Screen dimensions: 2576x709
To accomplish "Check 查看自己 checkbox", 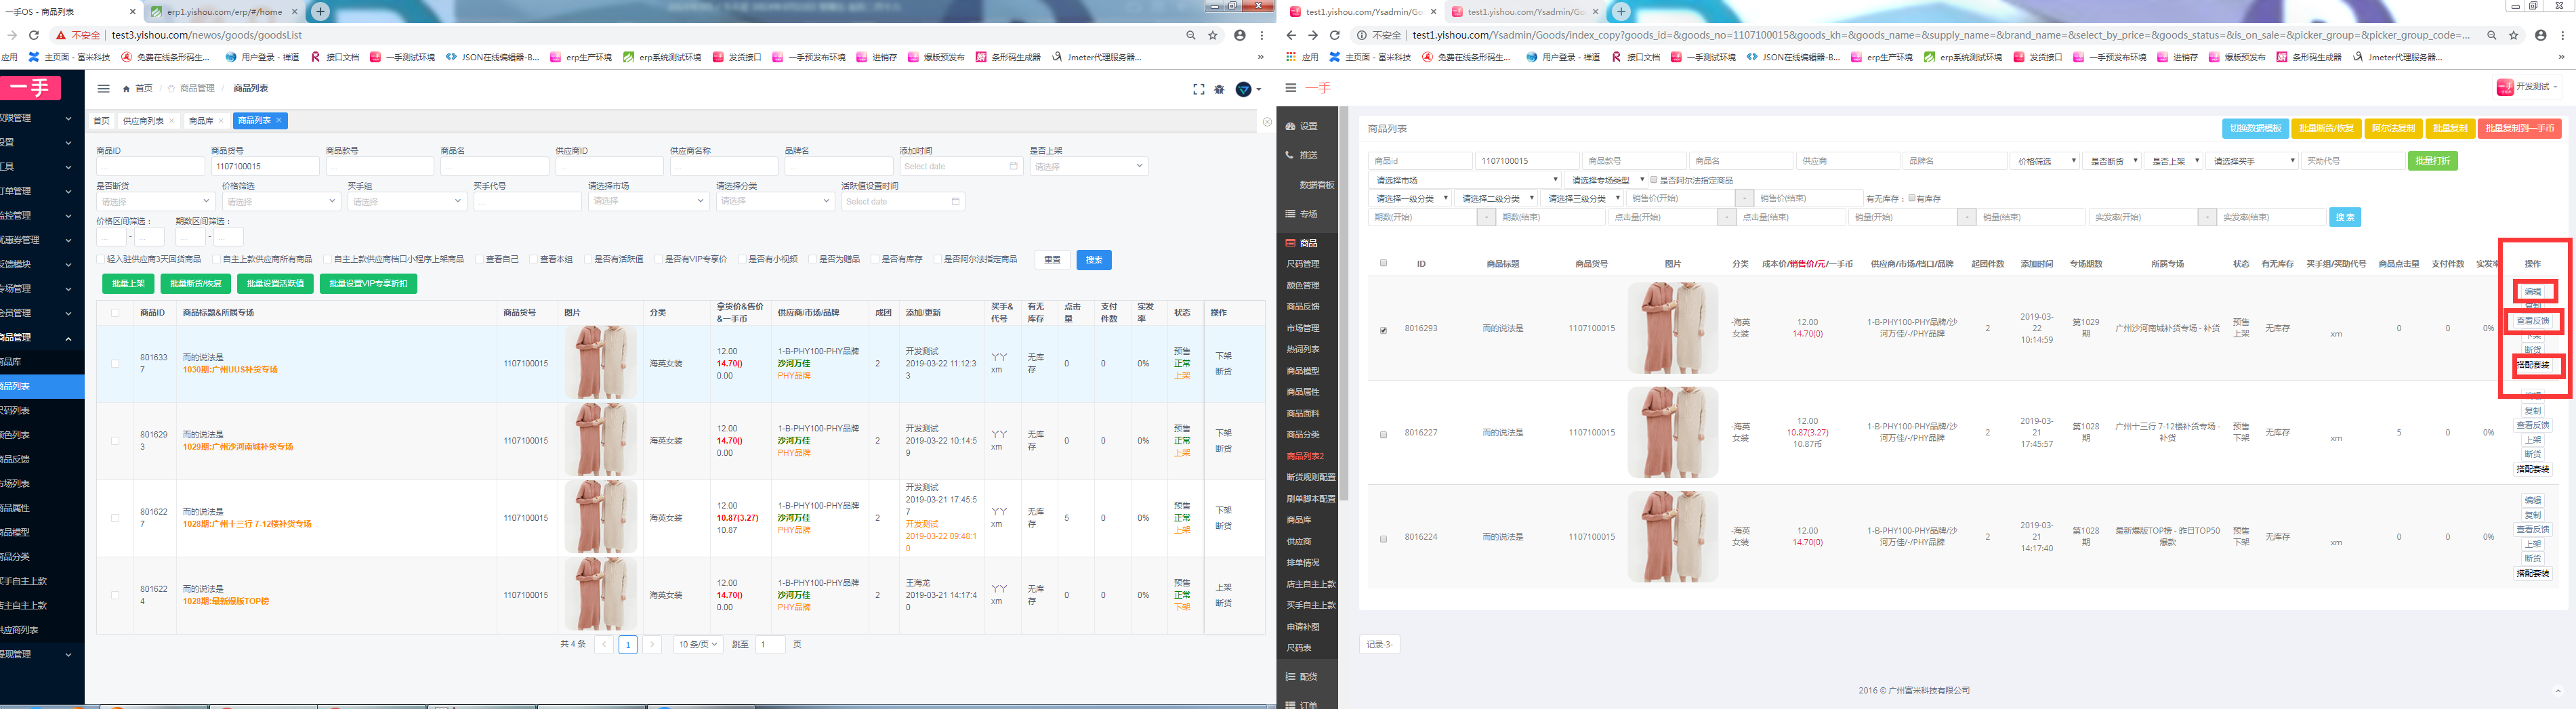I will coord(480,259).
